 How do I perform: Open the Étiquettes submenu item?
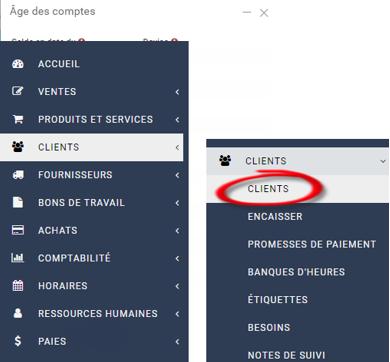pyautogui.click(x=277, y=299)
